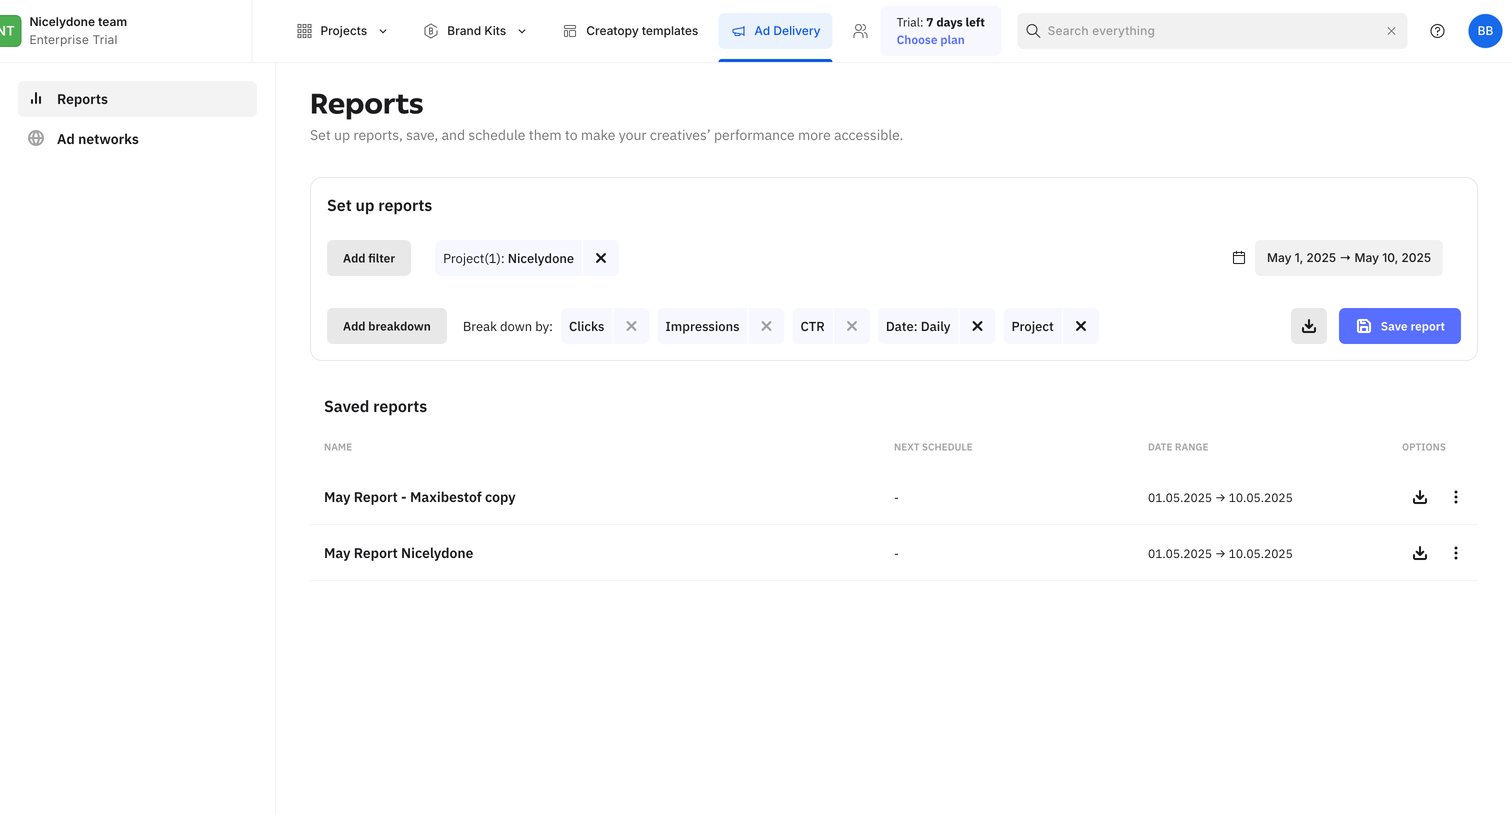Download the report next to Save report
The image size is (1512, 814).
pos(1309,326)
